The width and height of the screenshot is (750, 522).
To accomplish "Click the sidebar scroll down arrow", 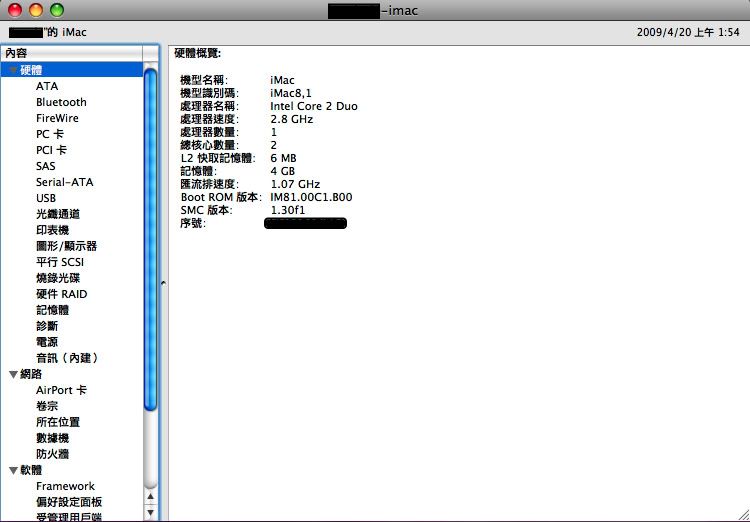I will point(150,513).
